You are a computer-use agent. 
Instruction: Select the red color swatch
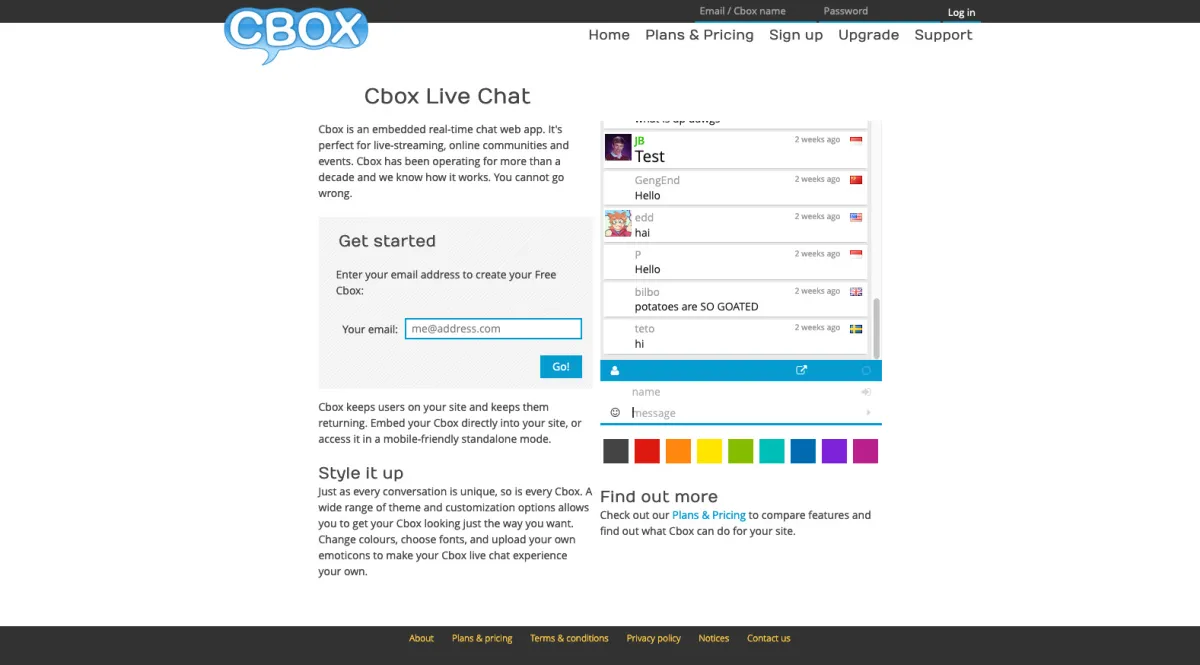[647, 451]
